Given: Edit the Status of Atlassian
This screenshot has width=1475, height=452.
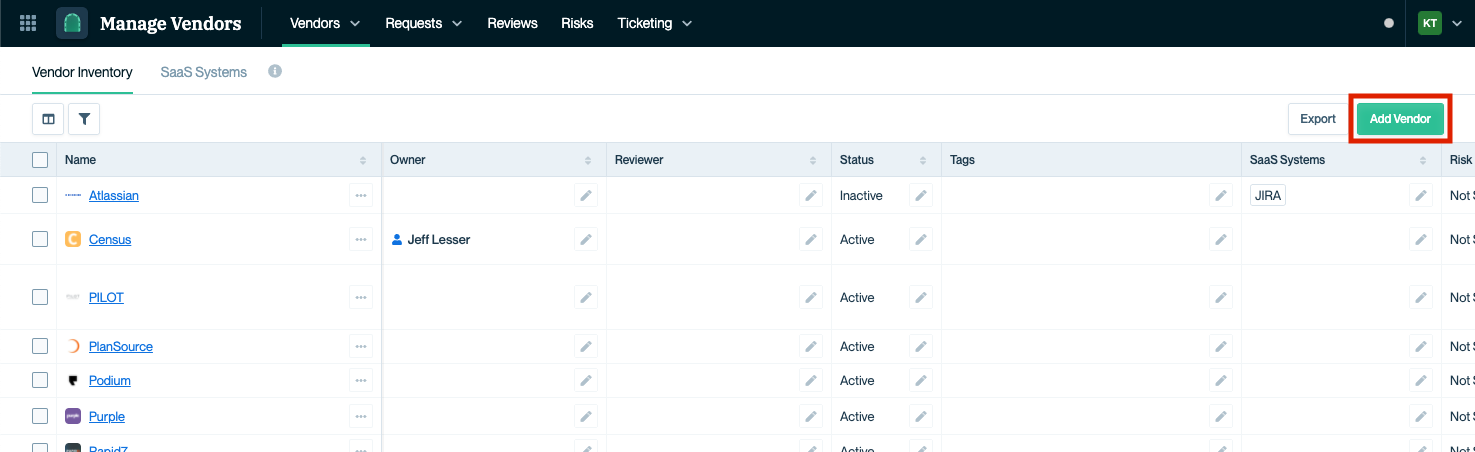Looking at the screenshot, I should (921, 195).
